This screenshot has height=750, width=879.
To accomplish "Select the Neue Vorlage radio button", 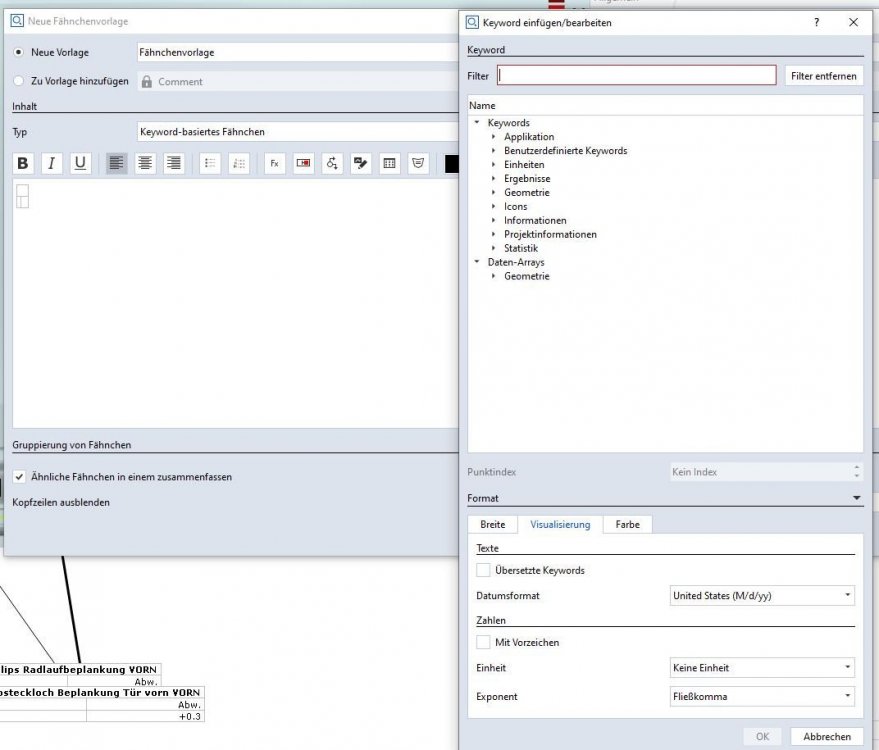I will coord(19,52).
